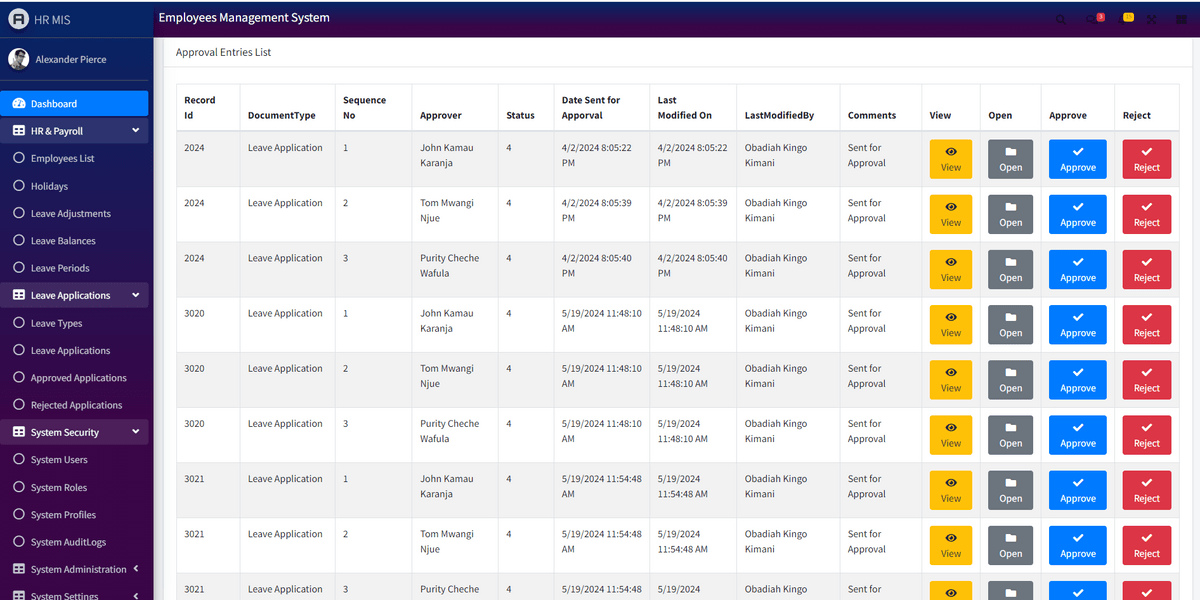Approve record 2024 for John Kamau Karanja
This screenshot has height=600, width=1200.
1077,159
